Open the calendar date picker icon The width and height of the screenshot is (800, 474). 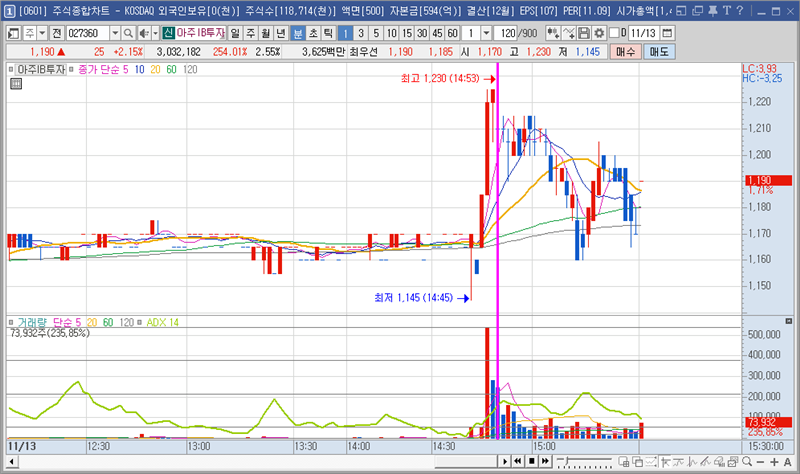[667, 33]
